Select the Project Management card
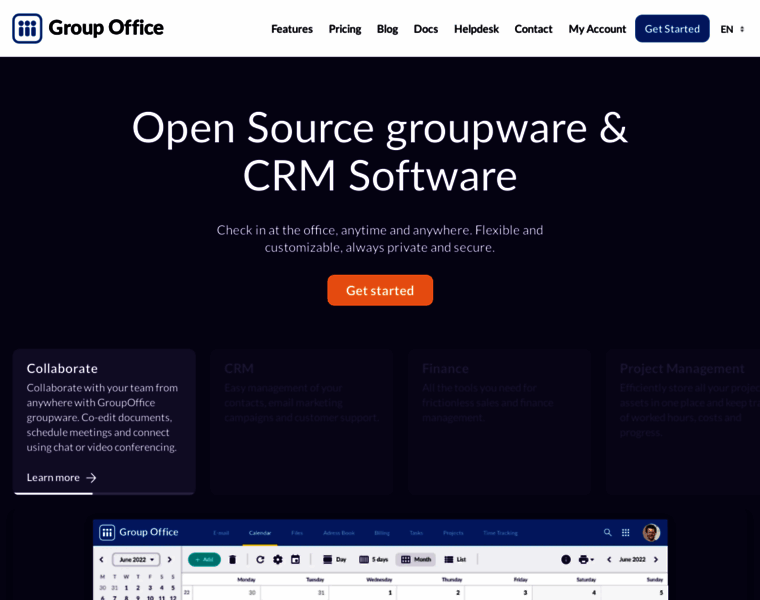Image resolution: width=760 pixels, height=600 pixels. 683,422
